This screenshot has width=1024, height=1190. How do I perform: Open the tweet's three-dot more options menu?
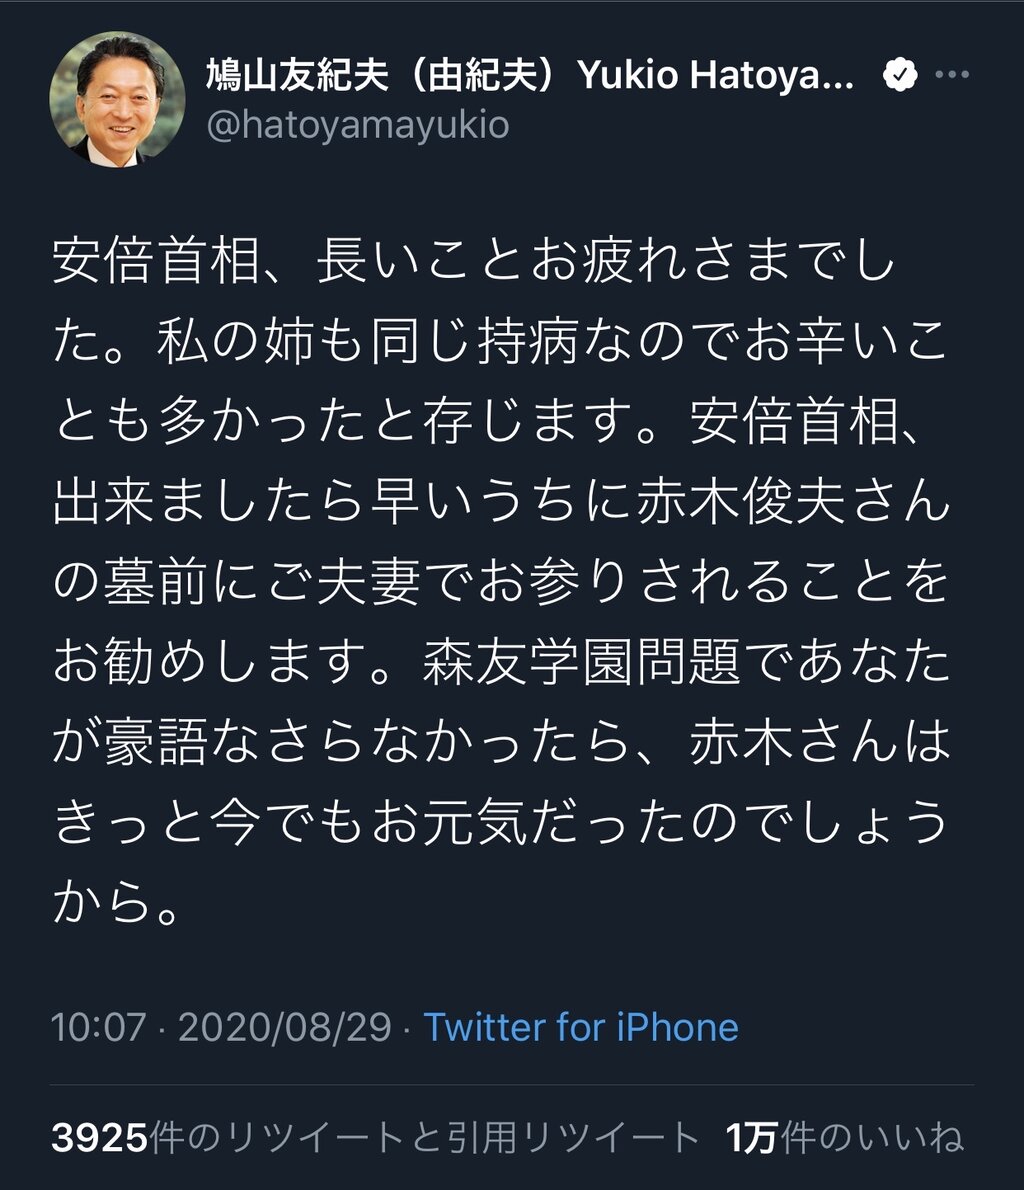[952, 74]
